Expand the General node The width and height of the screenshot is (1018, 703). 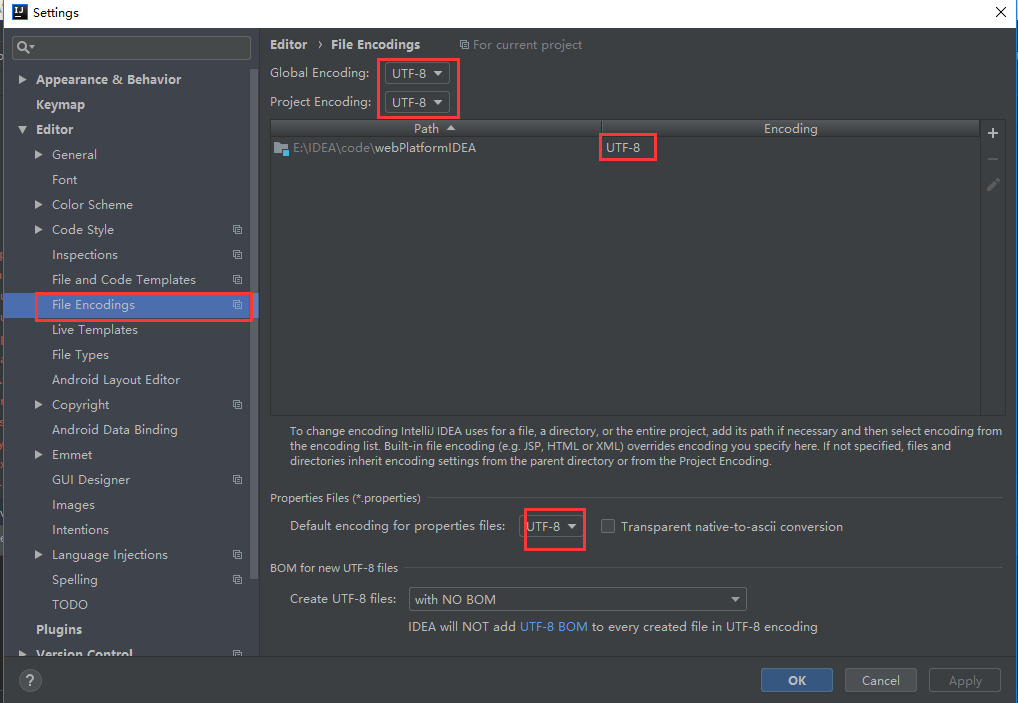click(x=38, y=154)
